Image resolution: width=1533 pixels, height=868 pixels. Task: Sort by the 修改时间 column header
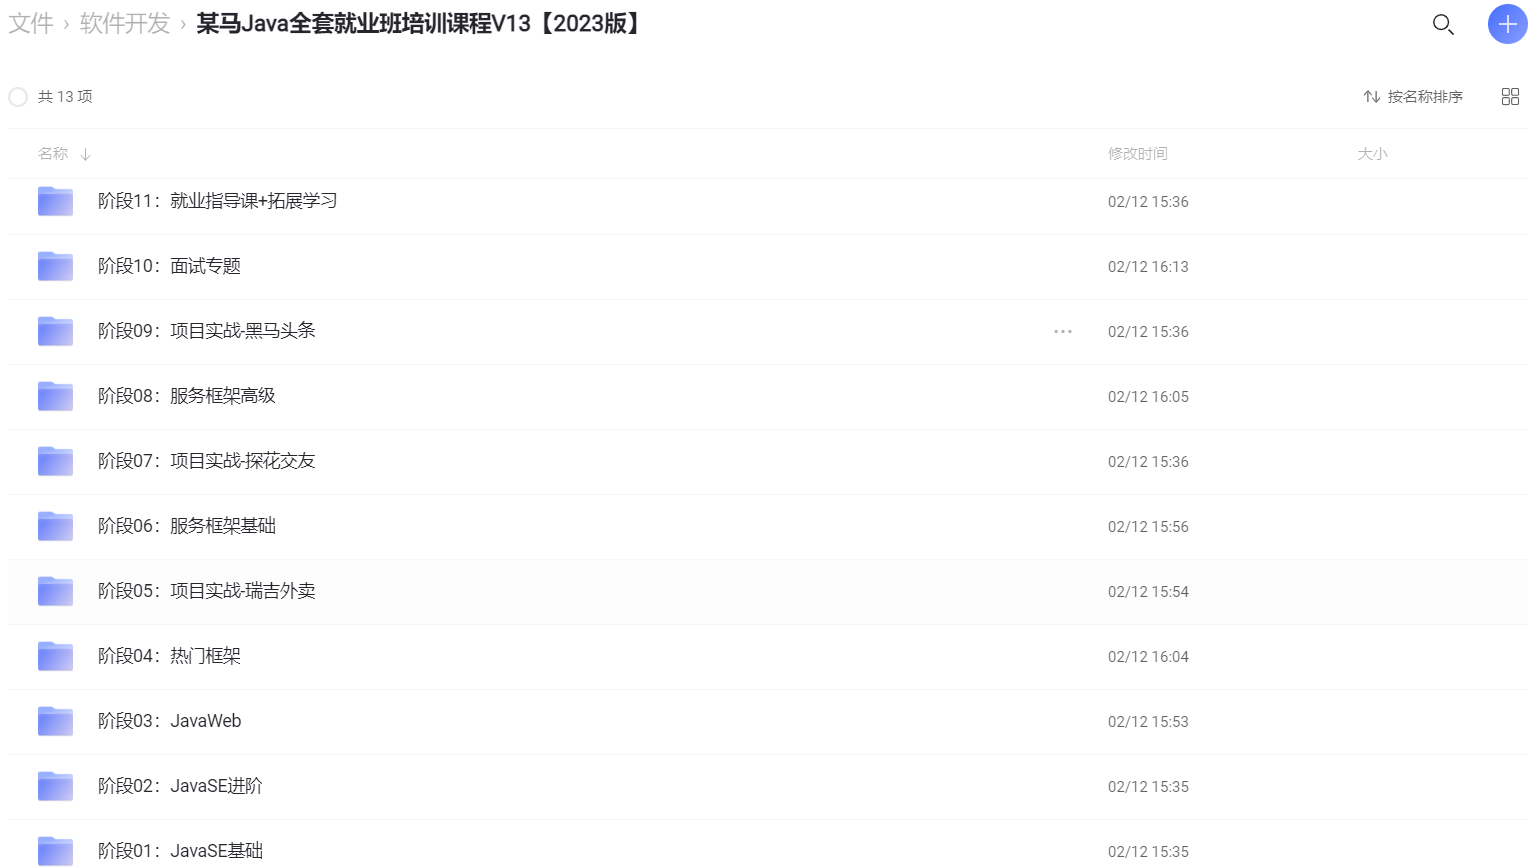click(1137, 154)
